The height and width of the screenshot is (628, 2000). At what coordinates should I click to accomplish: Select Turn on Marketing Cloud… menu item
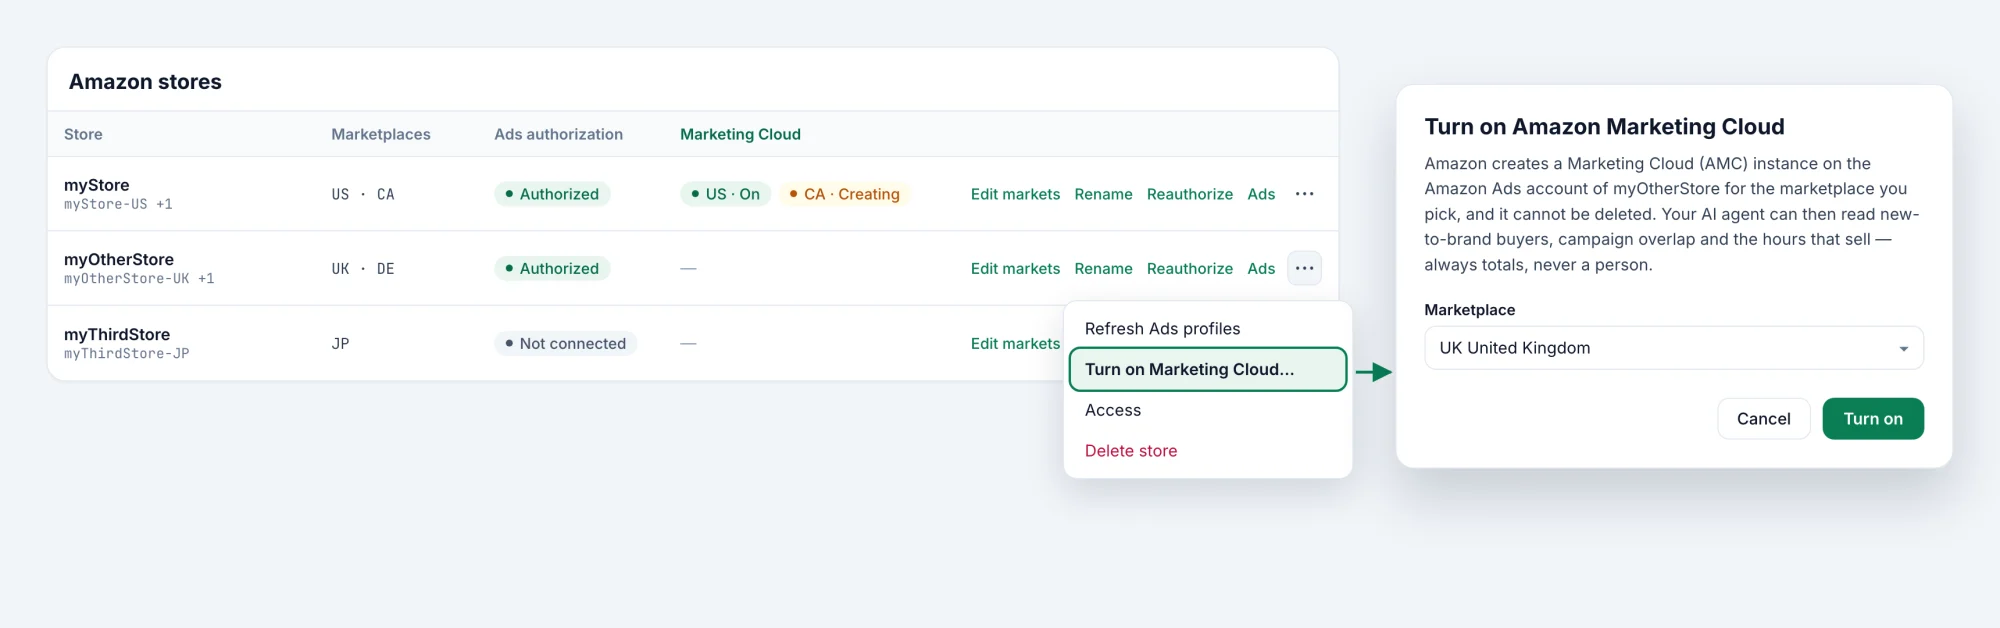pyautogui.click(x=1208, y=369)
